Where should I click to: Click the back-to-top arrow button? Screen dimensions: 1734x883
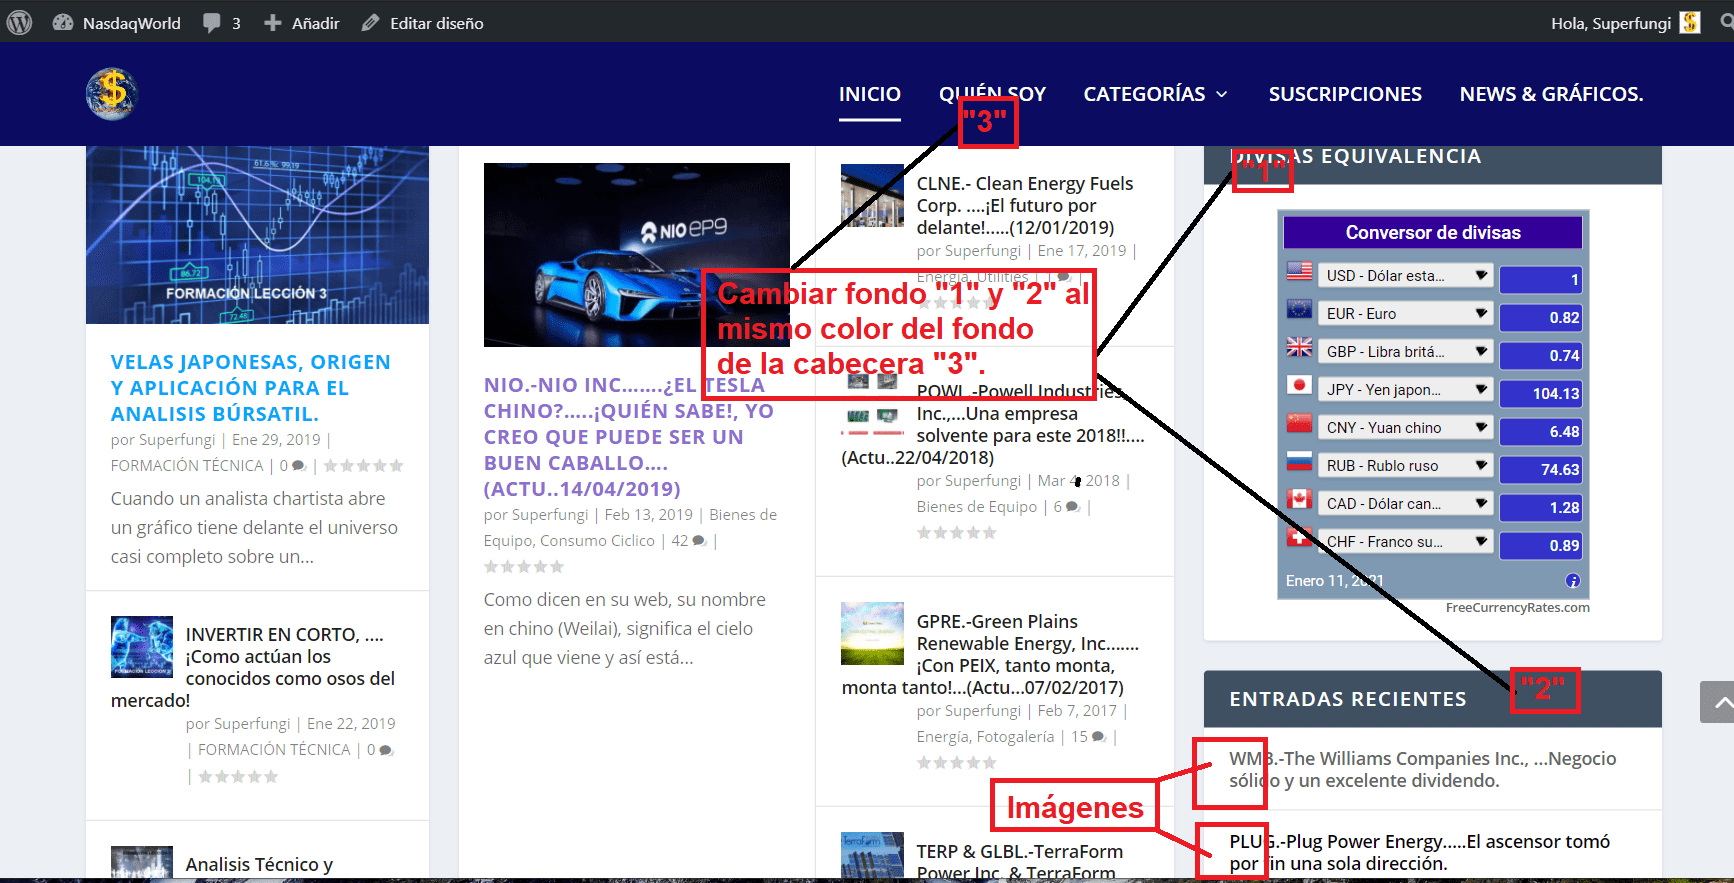1717,702
